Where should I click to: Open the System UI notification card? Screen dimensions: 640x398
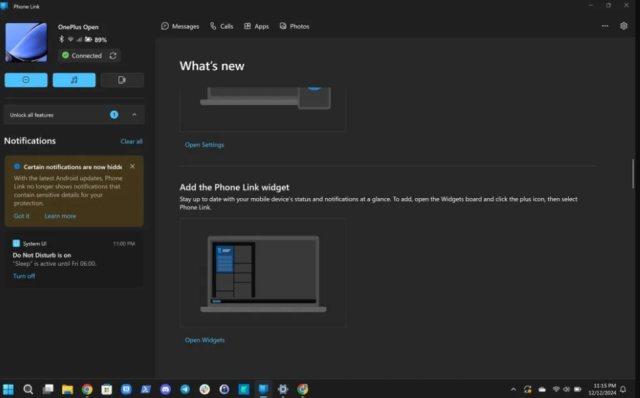74,260
